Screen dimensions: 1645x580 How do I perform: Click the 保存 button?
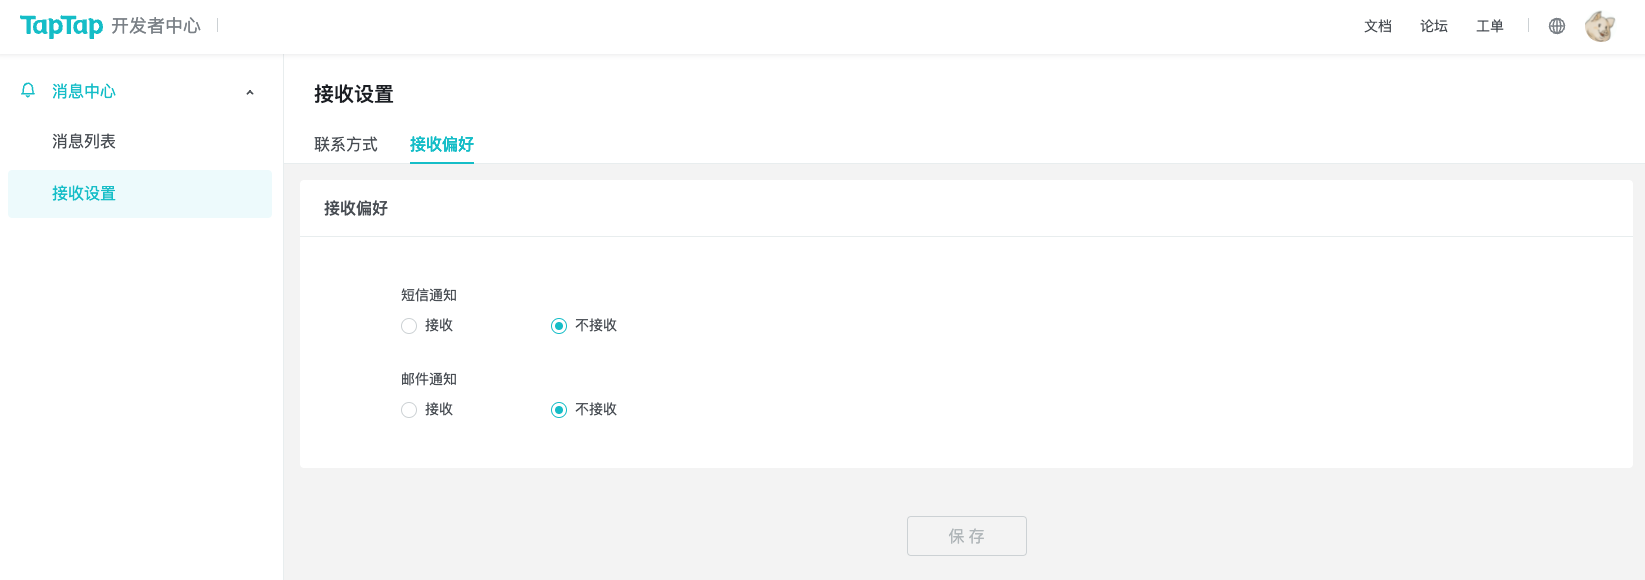coord(967,536)
